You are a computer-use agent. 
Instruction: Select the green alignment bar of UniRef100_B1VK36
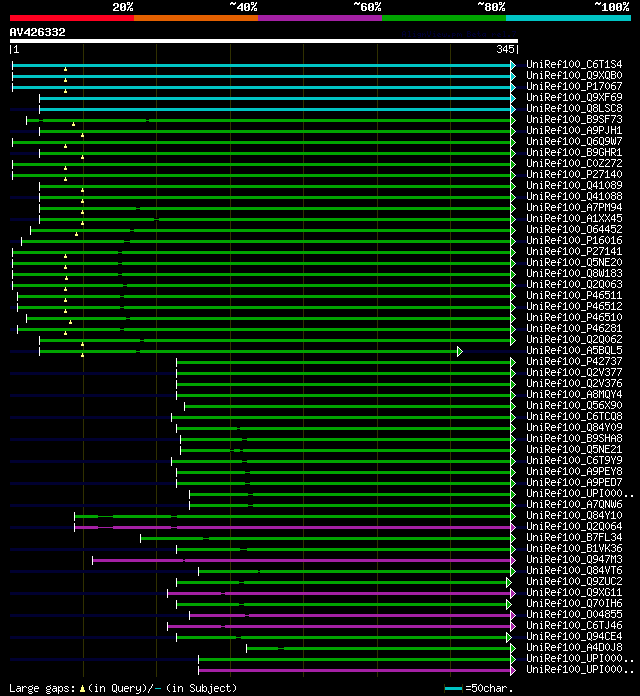(344, 550)
